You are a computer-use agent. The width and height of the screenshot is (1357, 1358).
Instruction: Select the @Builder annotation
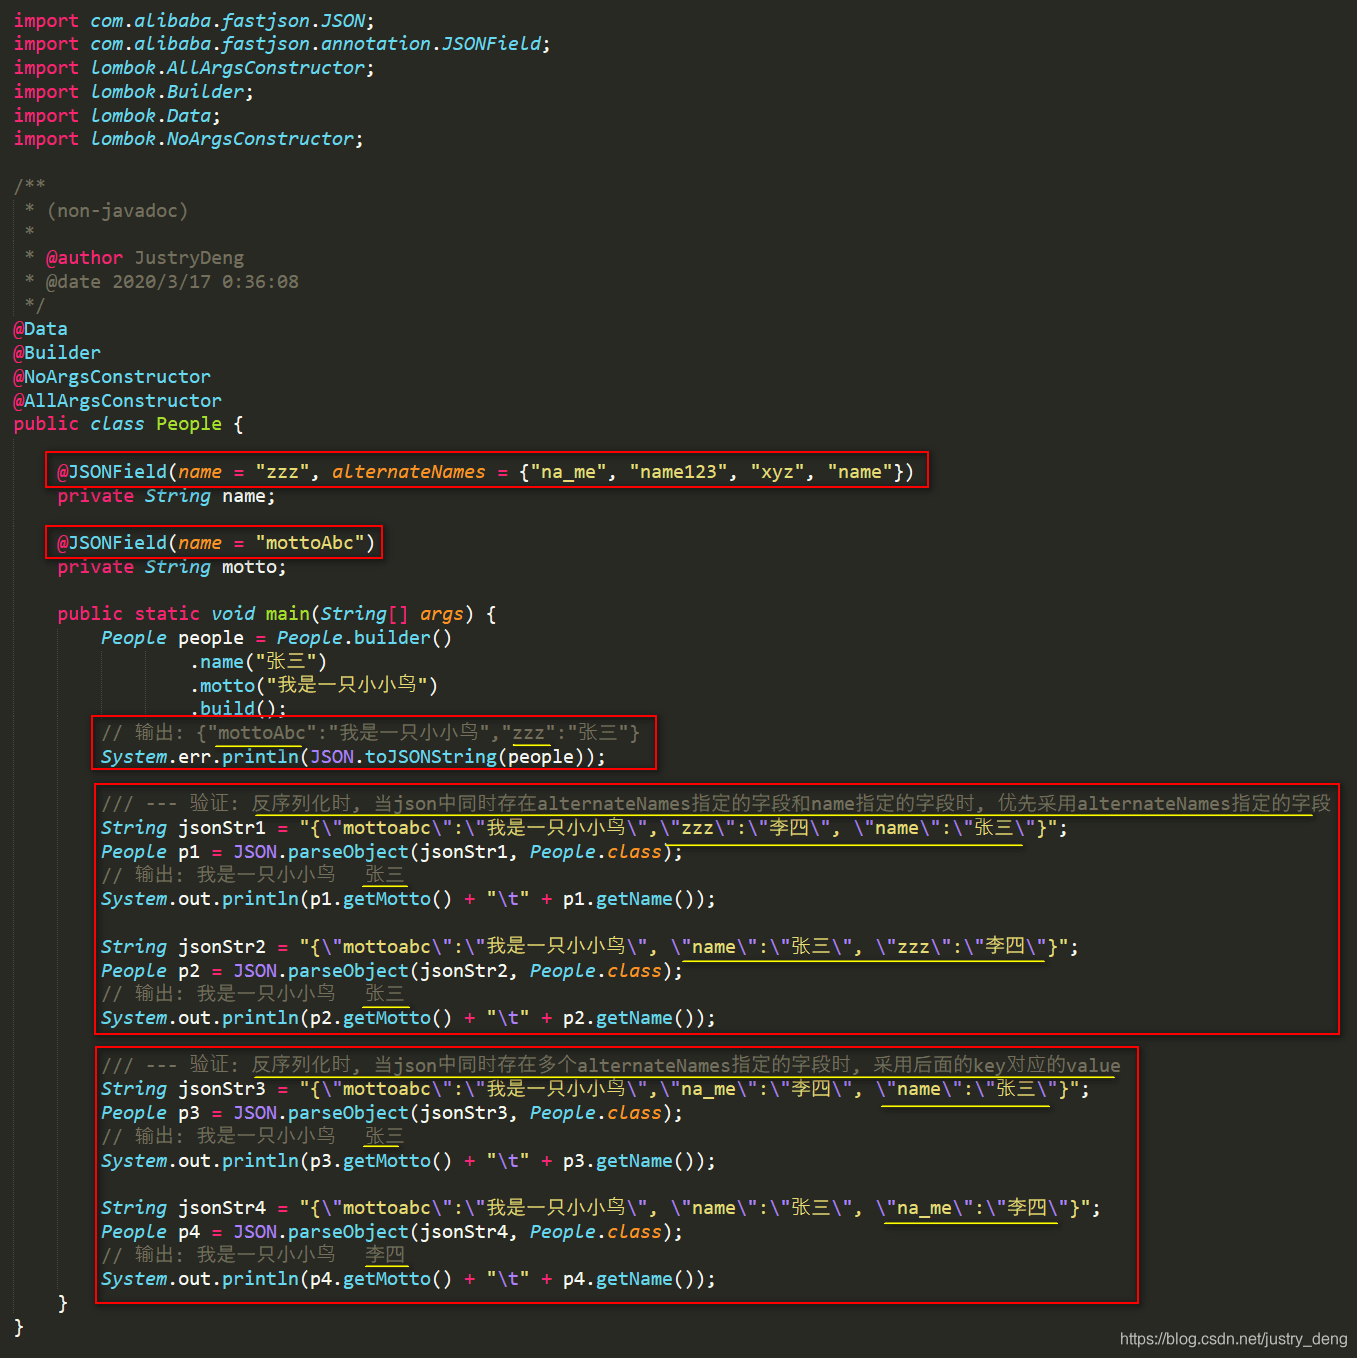pos(56,352)
